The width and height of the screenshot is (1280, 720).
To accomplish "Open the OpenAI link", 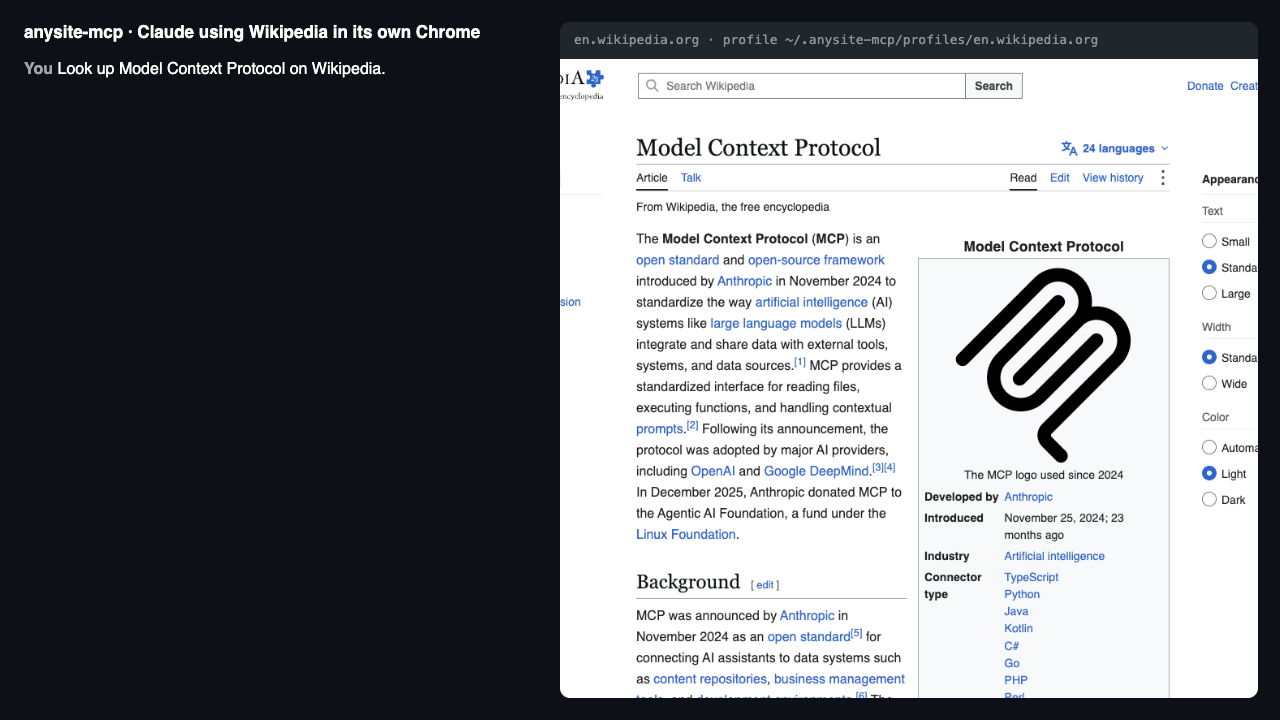I will tap(713, 471).
